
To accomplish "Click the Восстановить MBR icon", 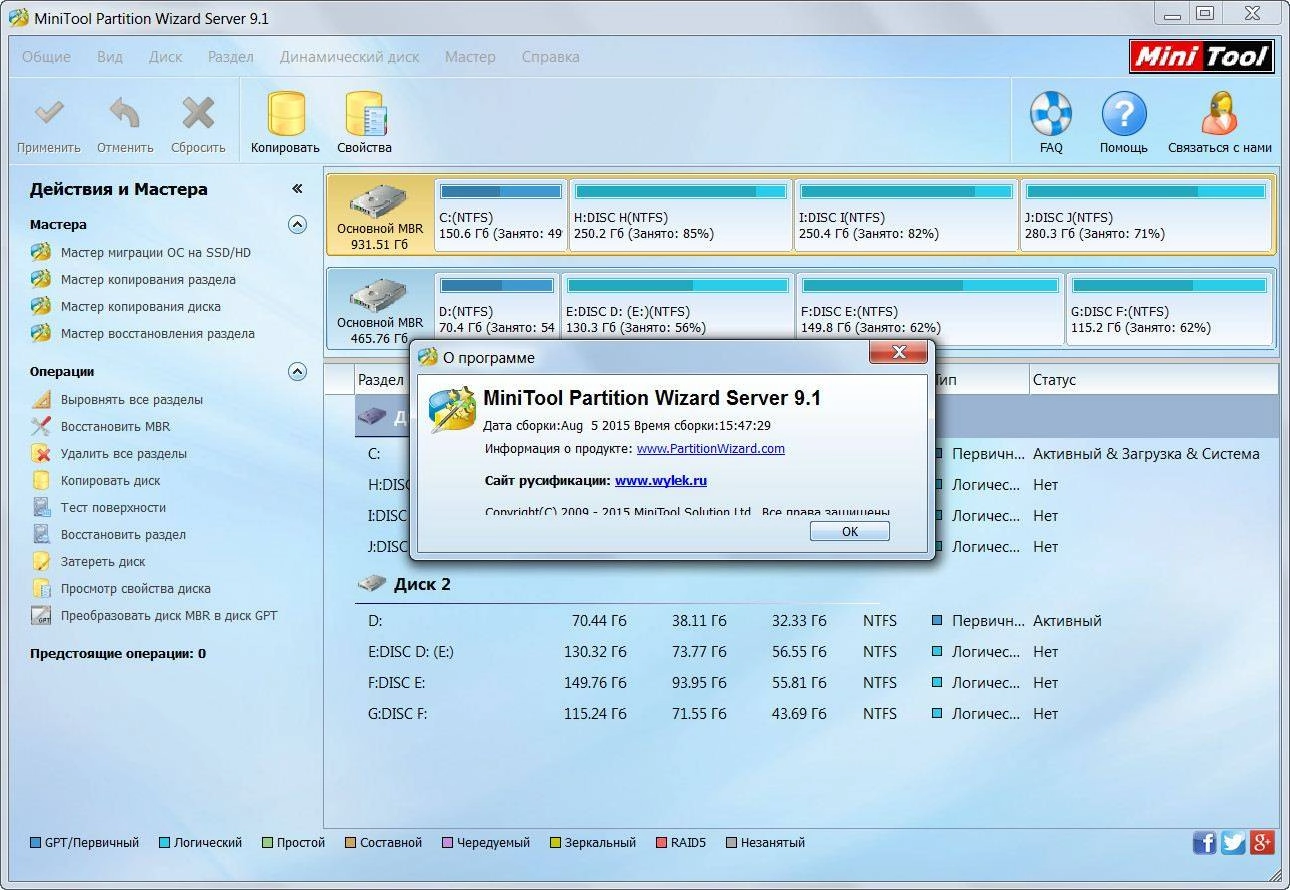I will (x=41, y=426).
